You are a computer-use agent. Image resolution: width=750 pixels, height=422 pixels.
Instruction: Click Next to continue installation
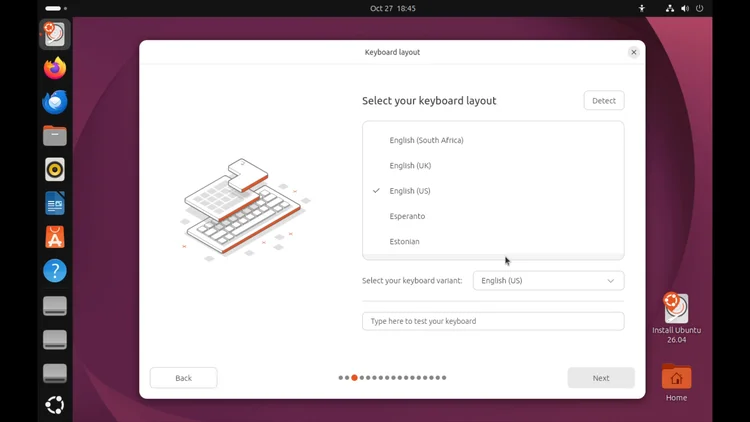coord(601,378)
